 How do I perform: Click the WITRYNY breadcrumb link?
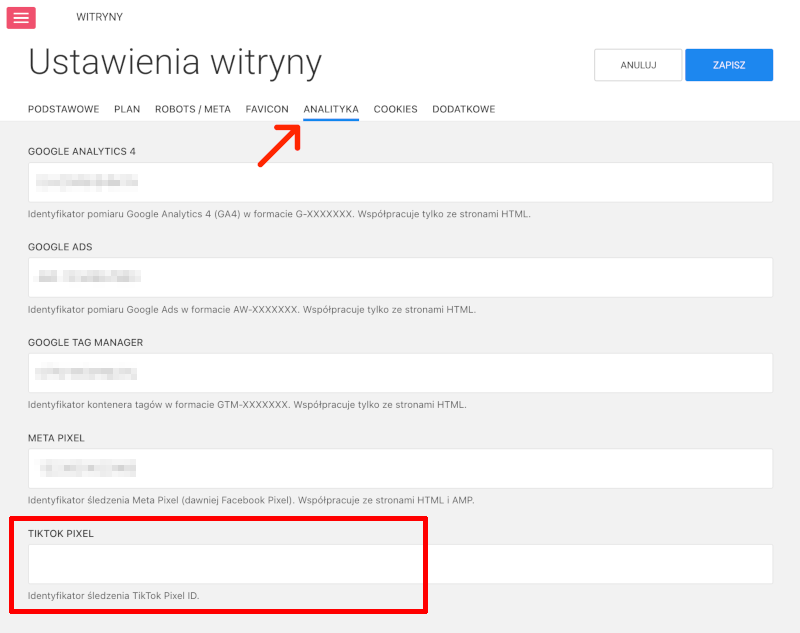point(99,17)
